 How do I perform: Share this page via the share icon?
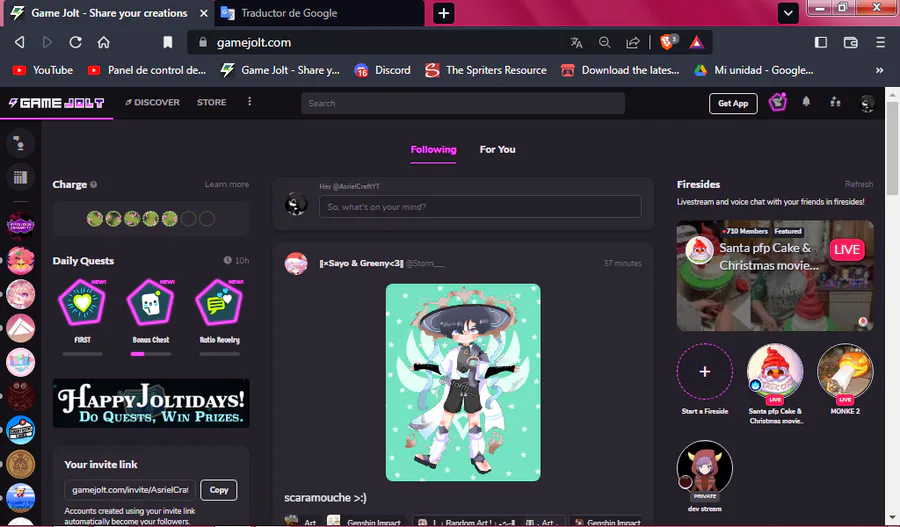633,42
